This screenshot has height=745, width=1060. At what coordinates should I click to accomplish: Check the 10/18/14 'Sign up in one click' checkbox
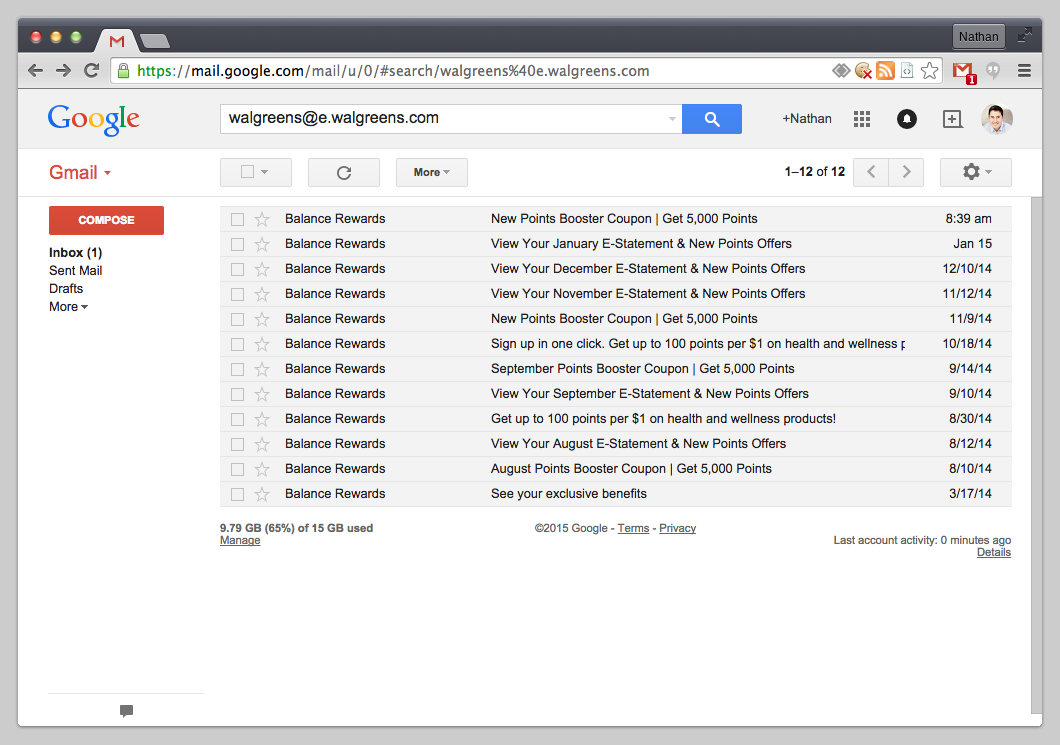click(x=237, y=344)
